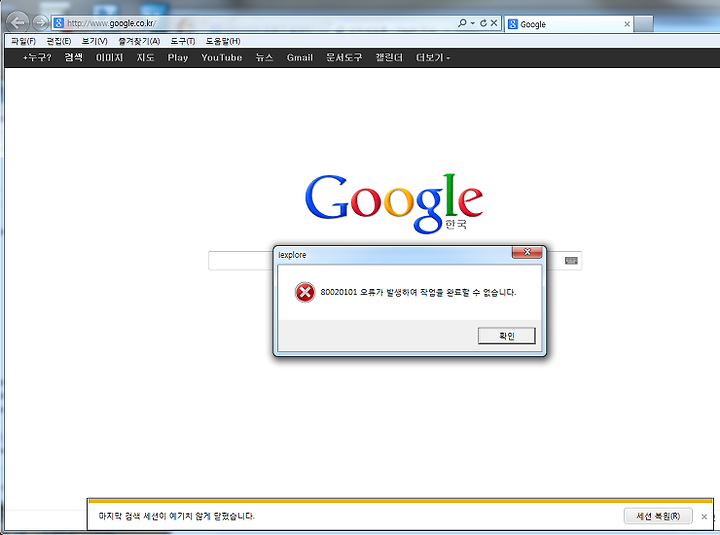The image size is (720, 535).
Task: Open the 즐겨찾기(A) menu
Action: (139, 41)
